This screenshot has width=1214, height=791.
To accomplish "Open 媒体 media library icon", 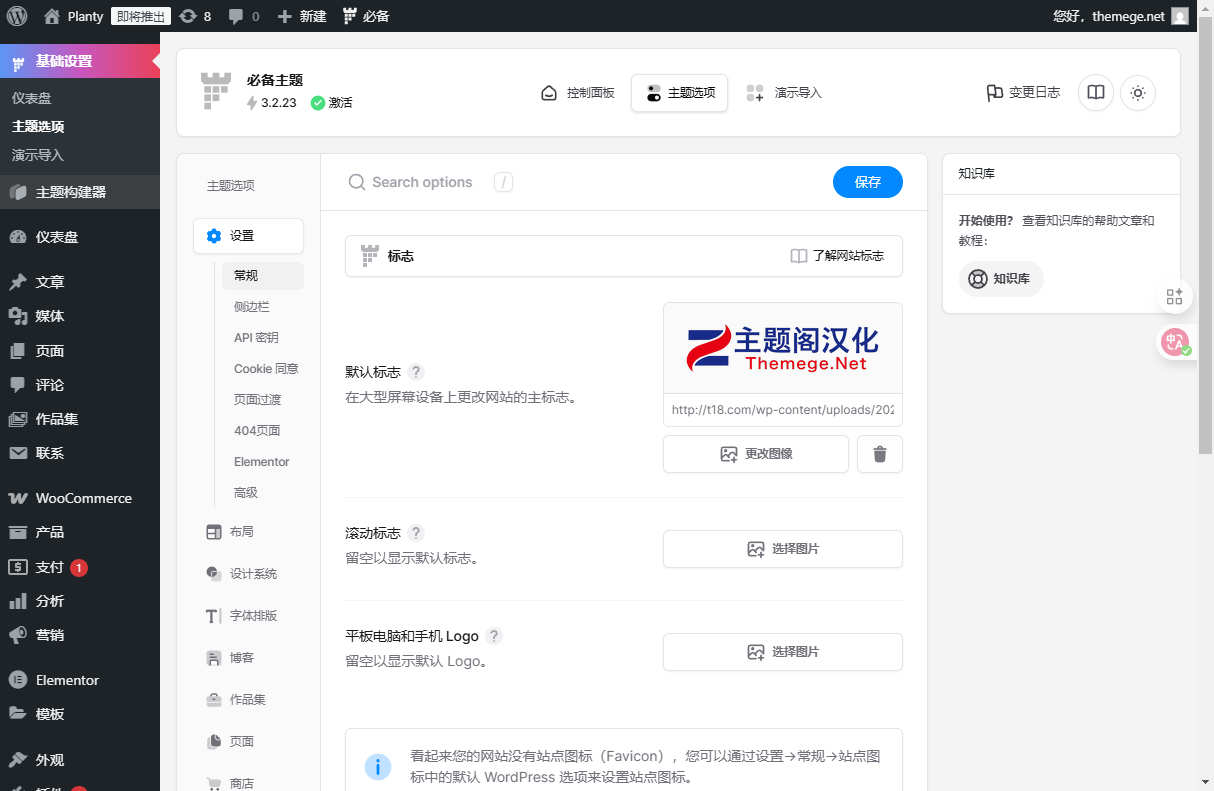I will [18, 316].
